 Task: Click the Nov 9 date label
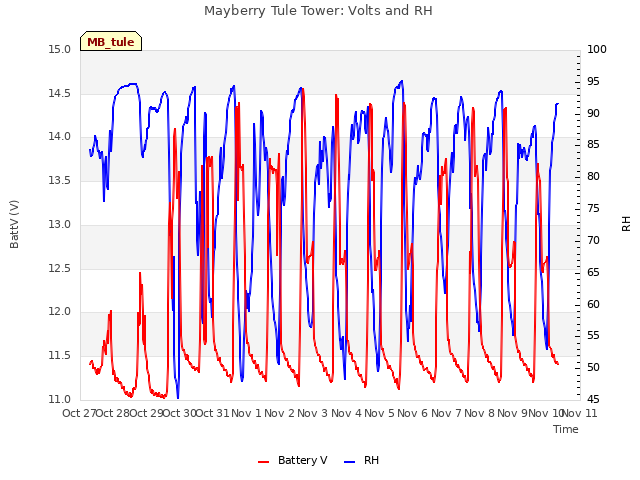click(x=513, y=413)
